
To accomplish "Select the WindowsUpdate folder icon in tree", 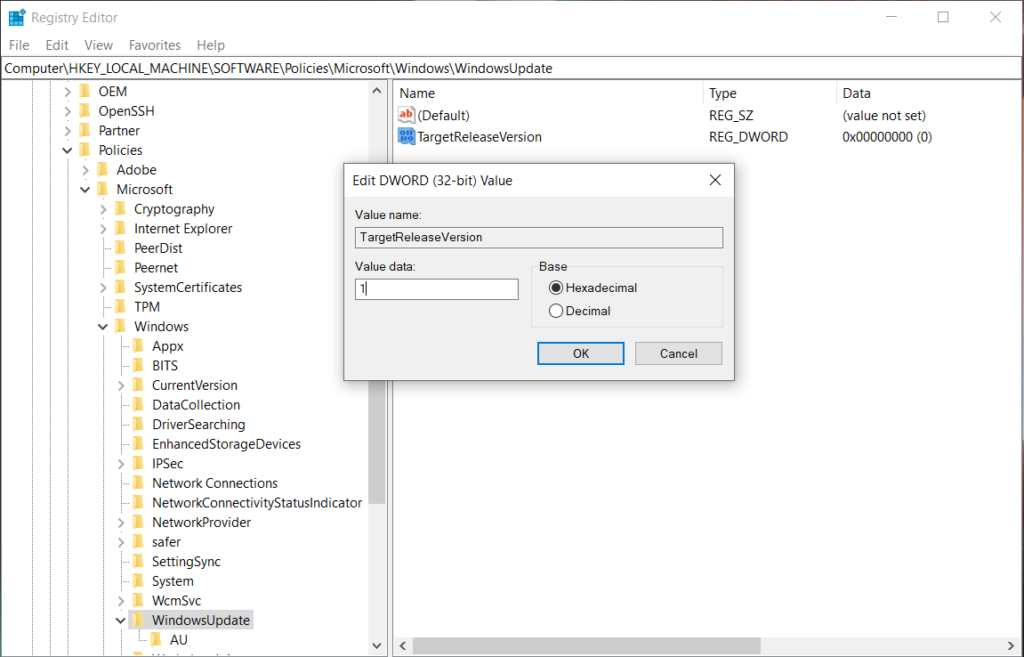I will [x=138, y=621].
